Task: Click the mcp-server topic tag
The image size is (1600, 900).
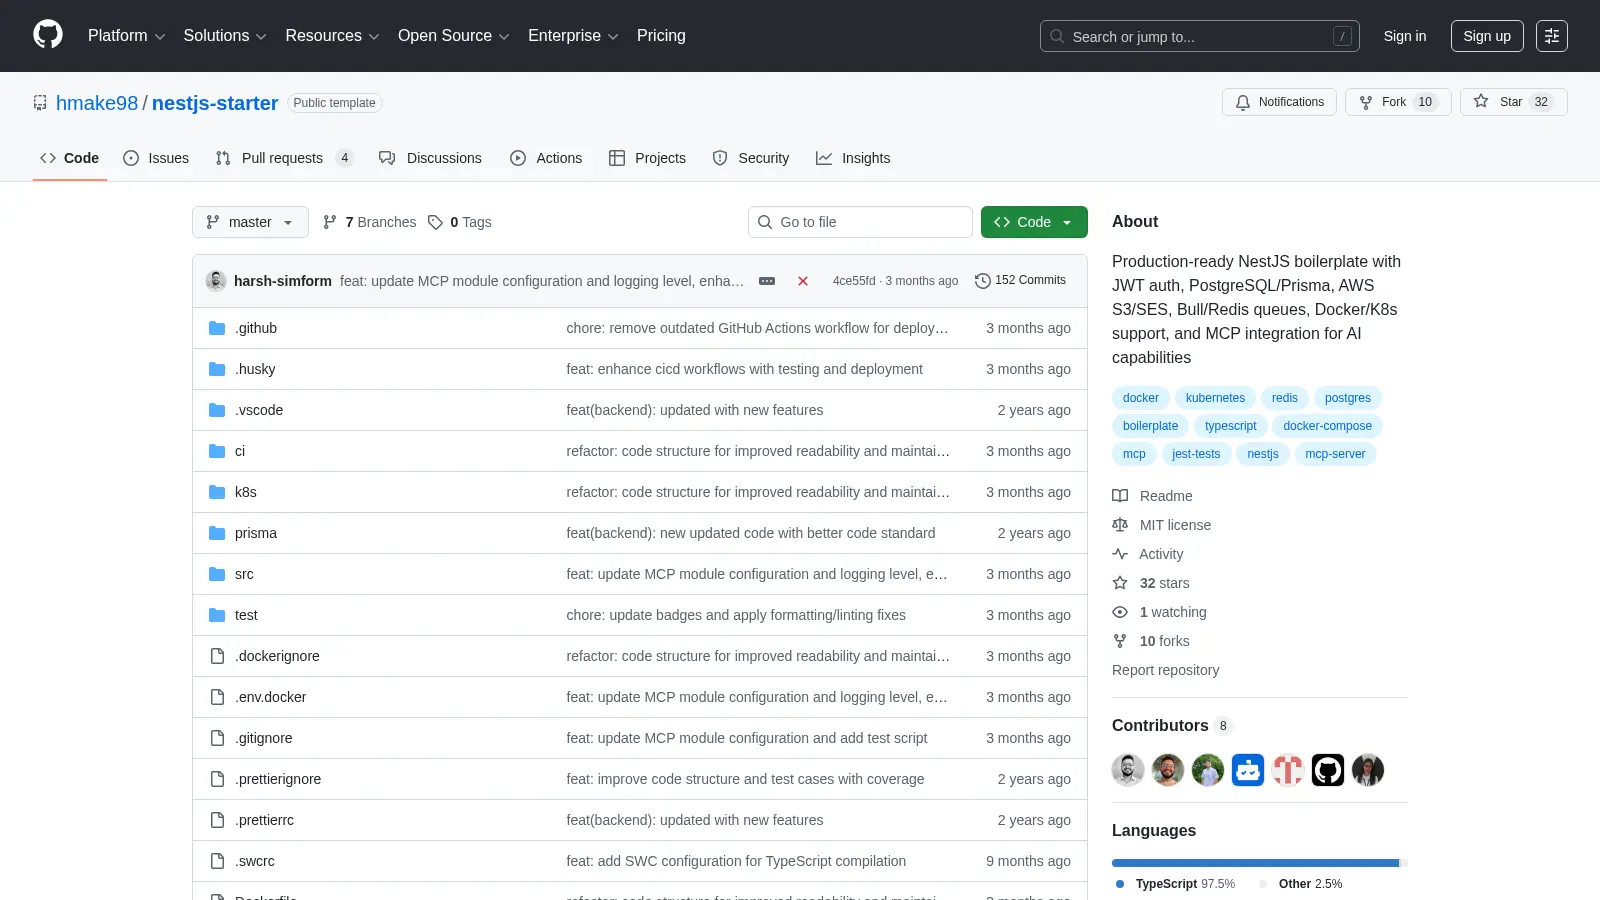Action: tap(1335, 454)
